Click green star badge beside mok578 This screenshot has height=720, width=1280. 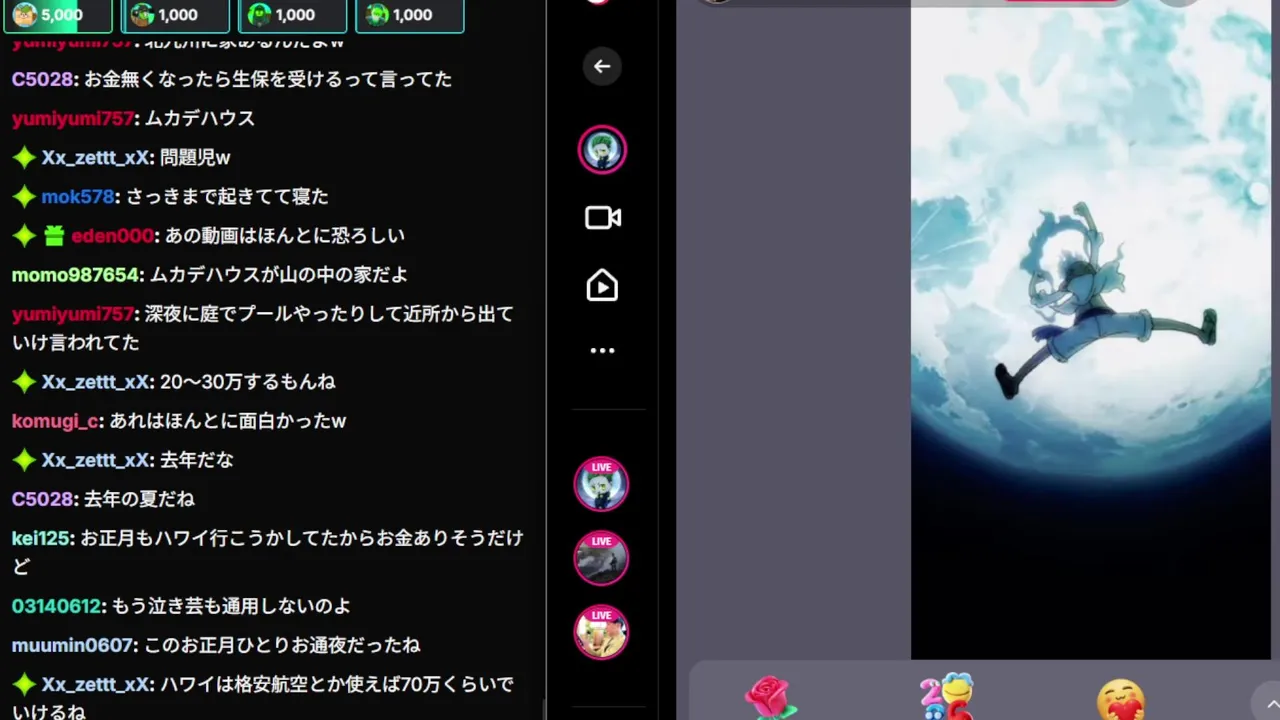point(24,197)
